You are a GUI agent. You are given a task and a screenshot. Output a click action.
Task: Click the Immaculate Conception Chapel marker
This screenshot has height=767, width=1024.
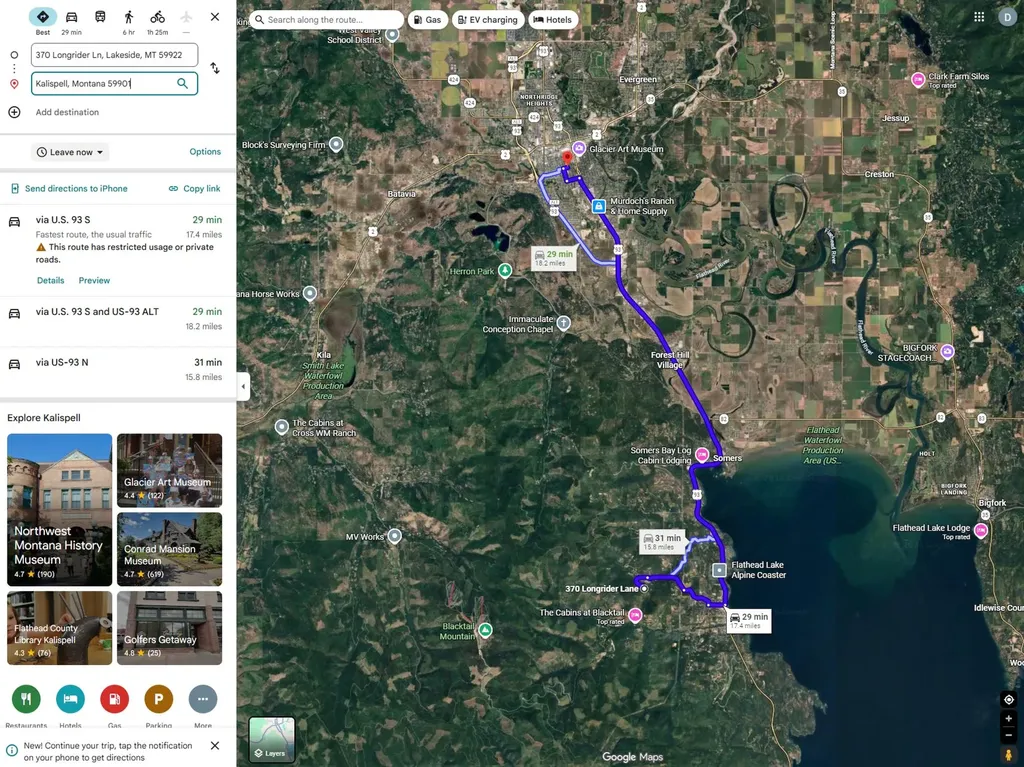click(563, 323)
